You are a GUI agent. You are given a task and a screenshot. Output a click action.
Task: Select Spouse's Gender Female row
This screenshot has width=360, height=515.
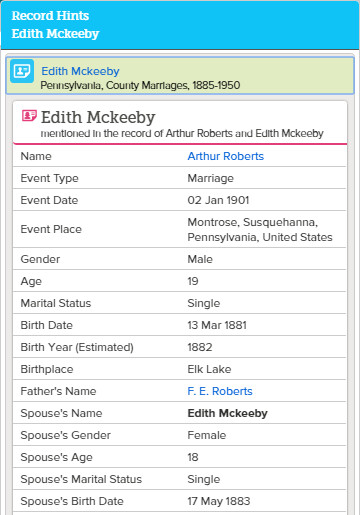(x=180, y=435)
